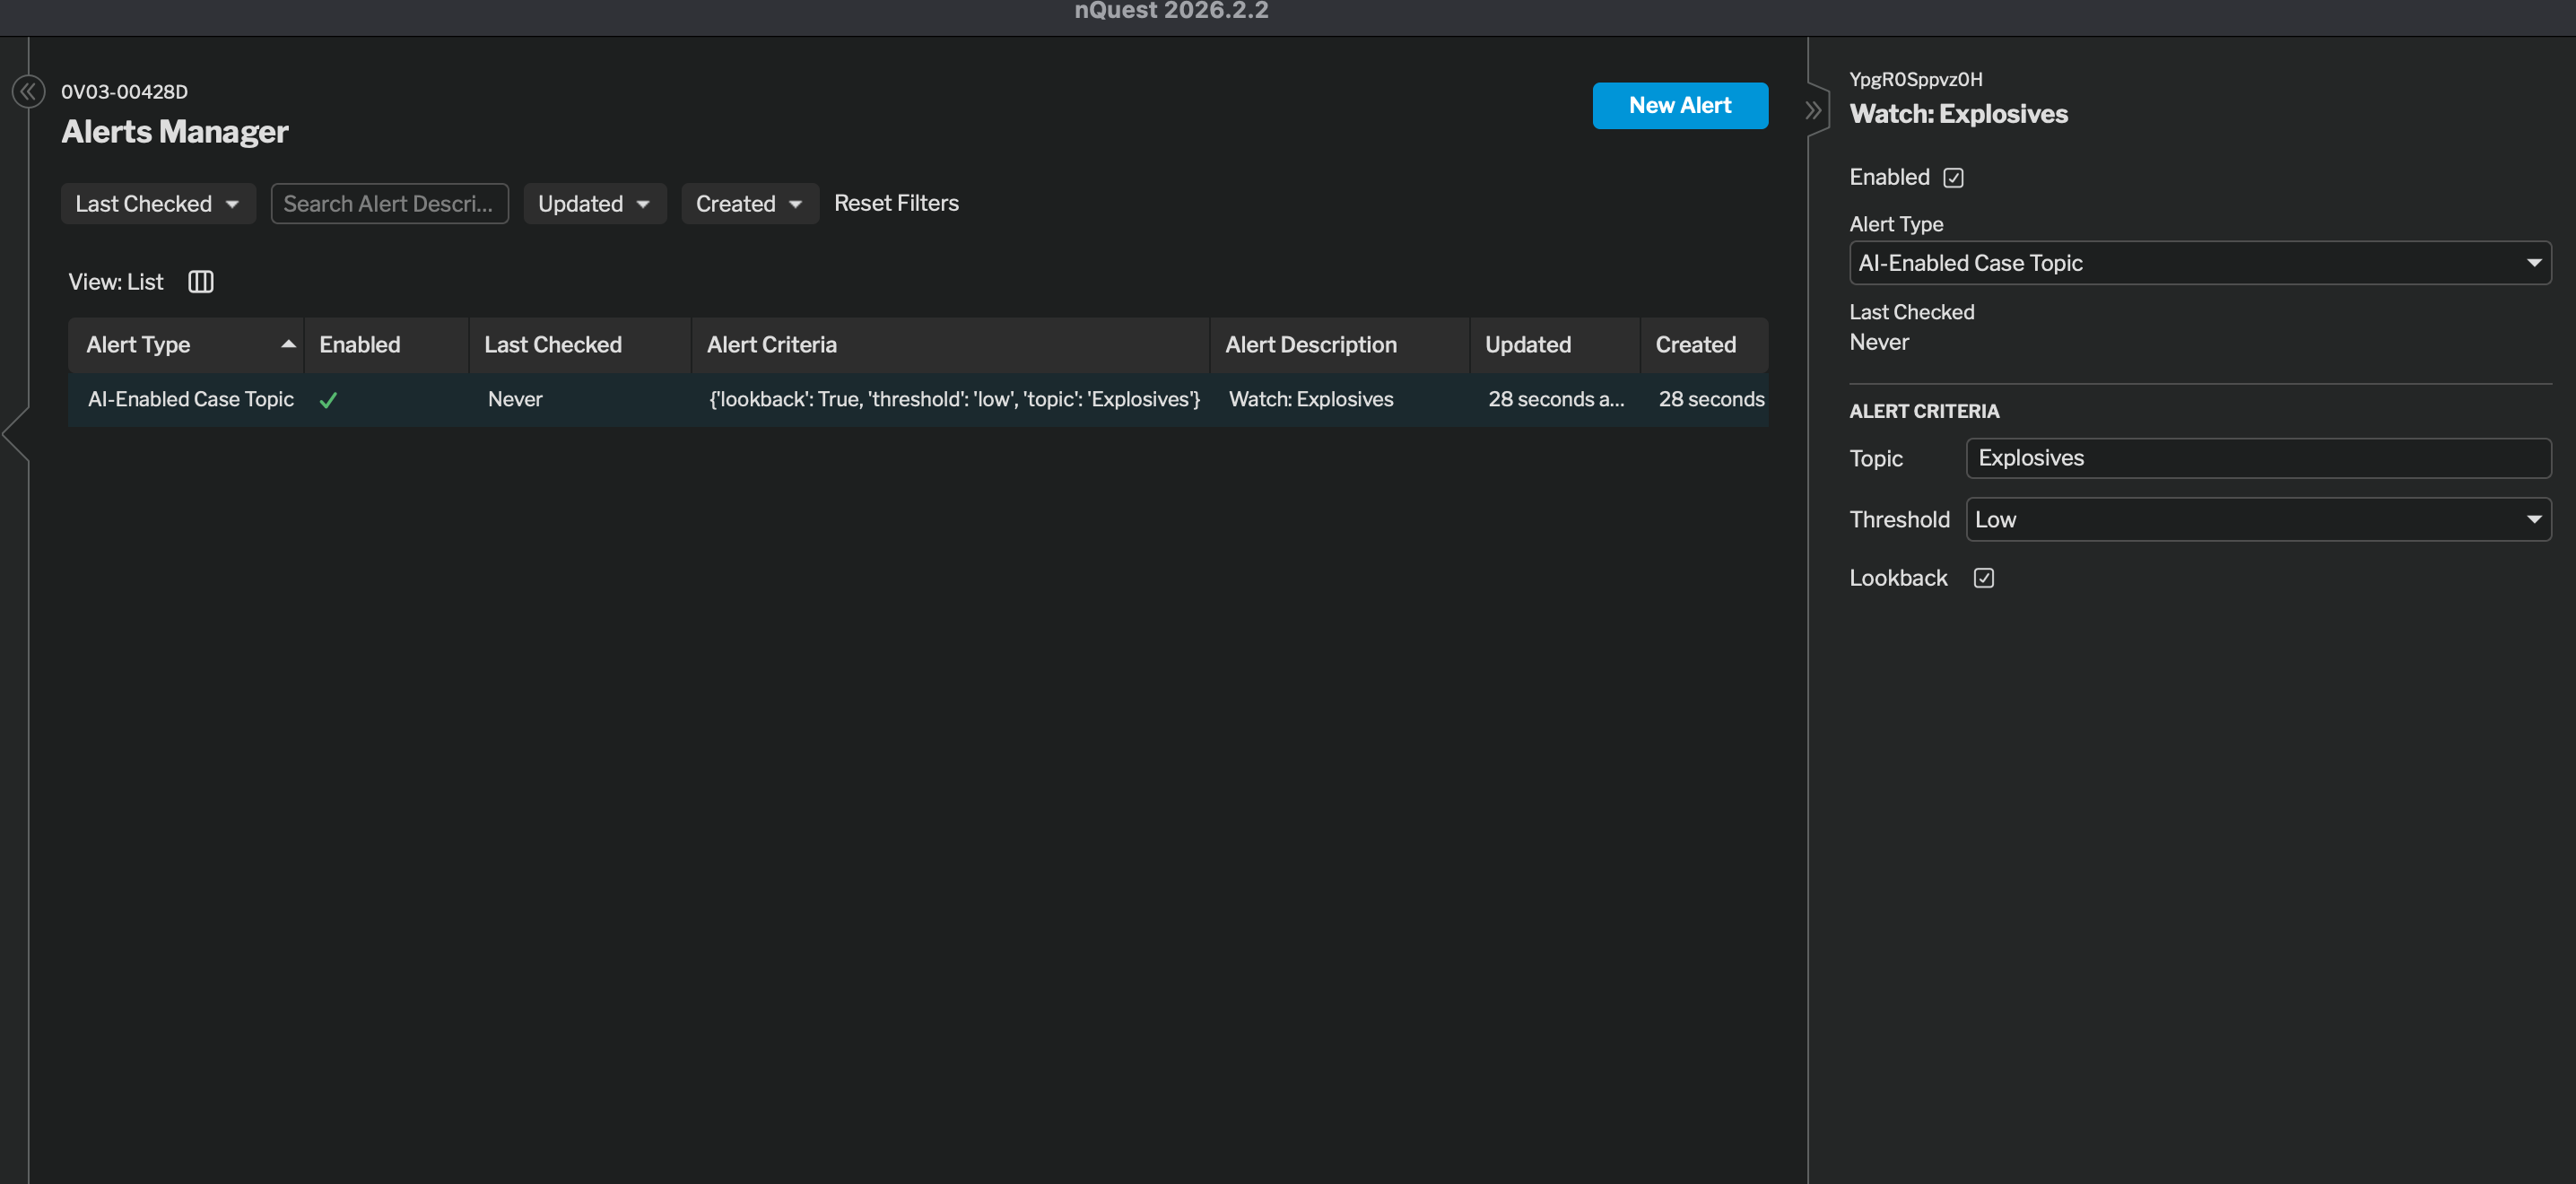Open the Created filter dropdown
This screenshot has height=1184, width=2576.
(x=750, y=204)
